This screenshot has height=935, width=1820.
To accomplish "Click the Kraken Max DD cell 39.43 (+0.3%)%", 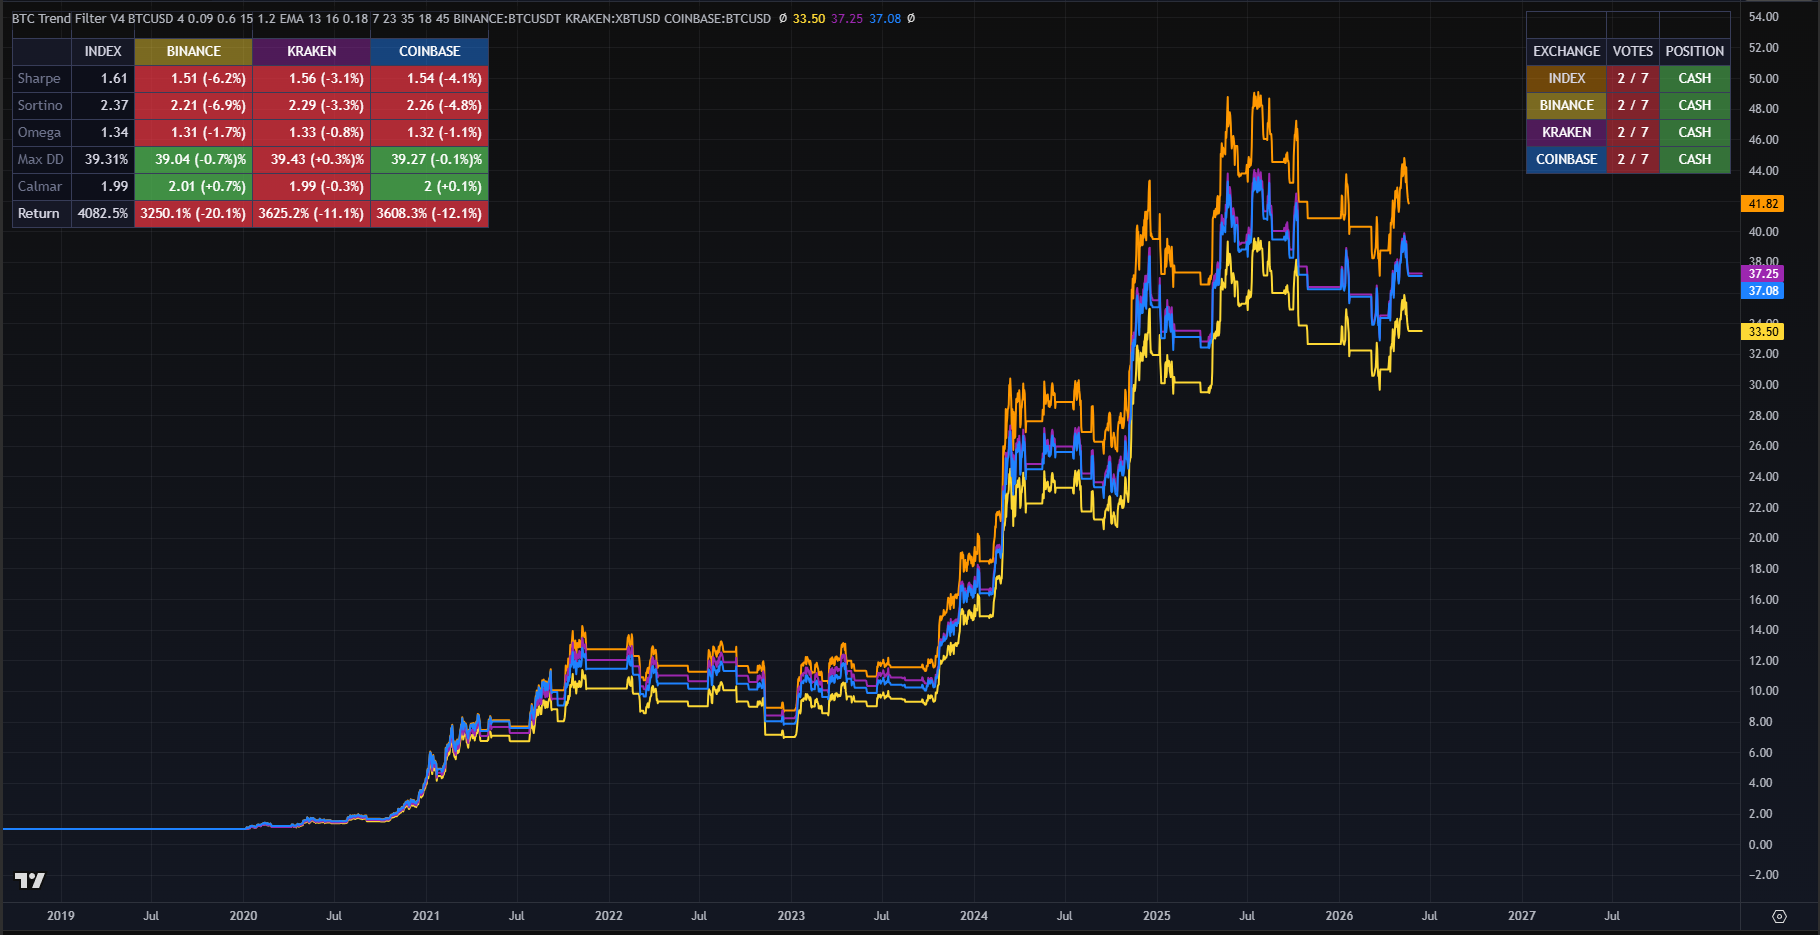I will [312, 159].
